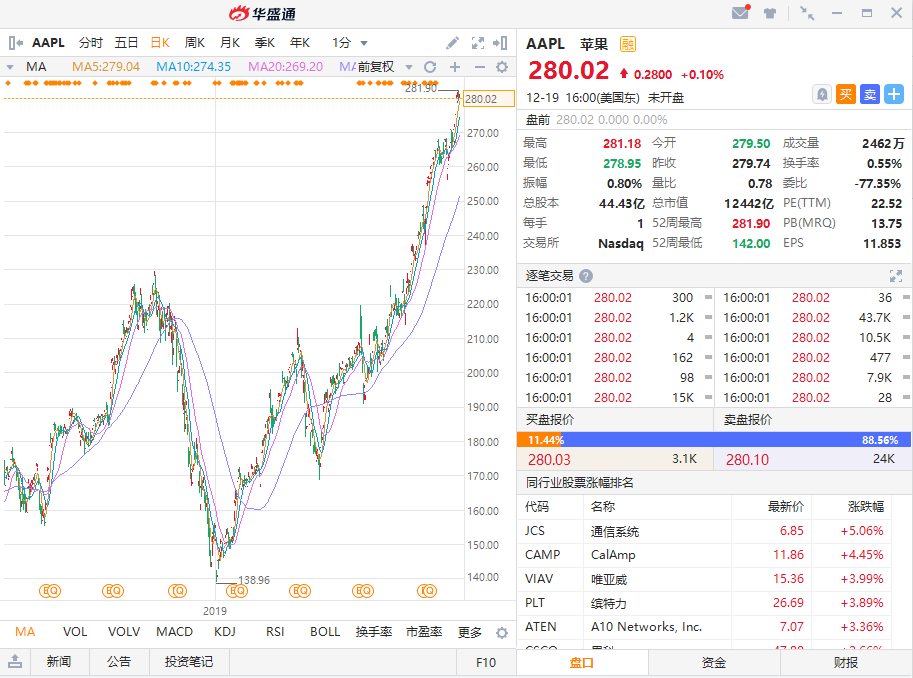This screenshot has width=913, height=678.
Task: Switch to 分时 intraday chart
Action: [x=91, y=43]
